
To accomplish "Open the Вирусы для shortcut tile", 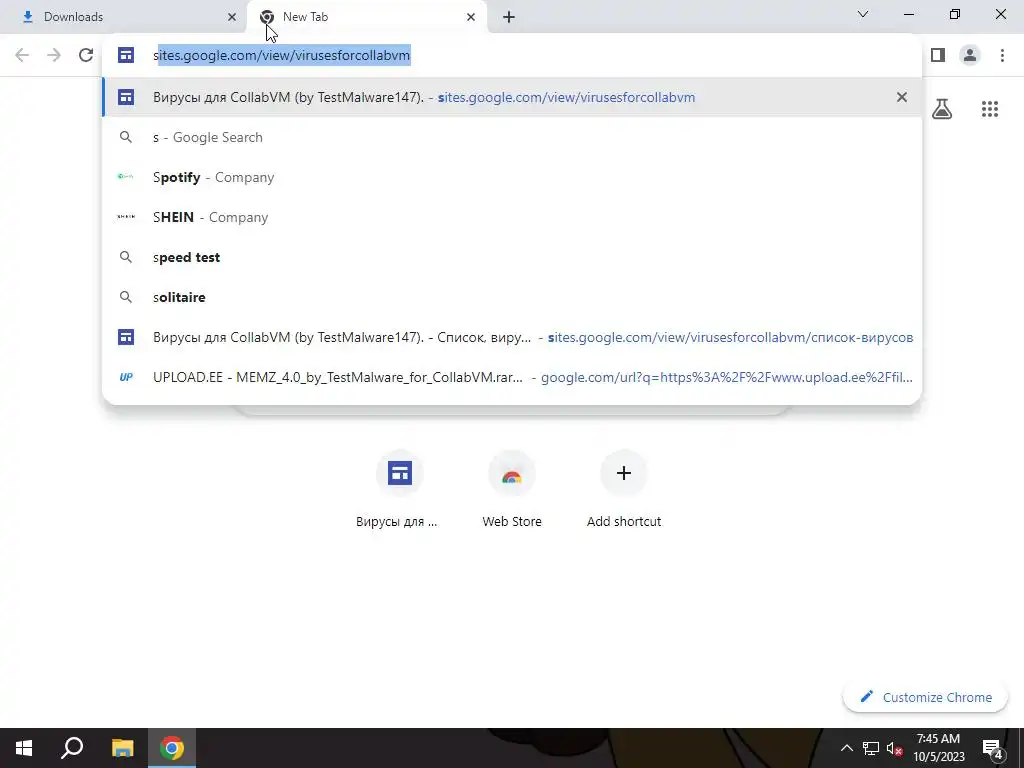I will [x=399, y=489].
